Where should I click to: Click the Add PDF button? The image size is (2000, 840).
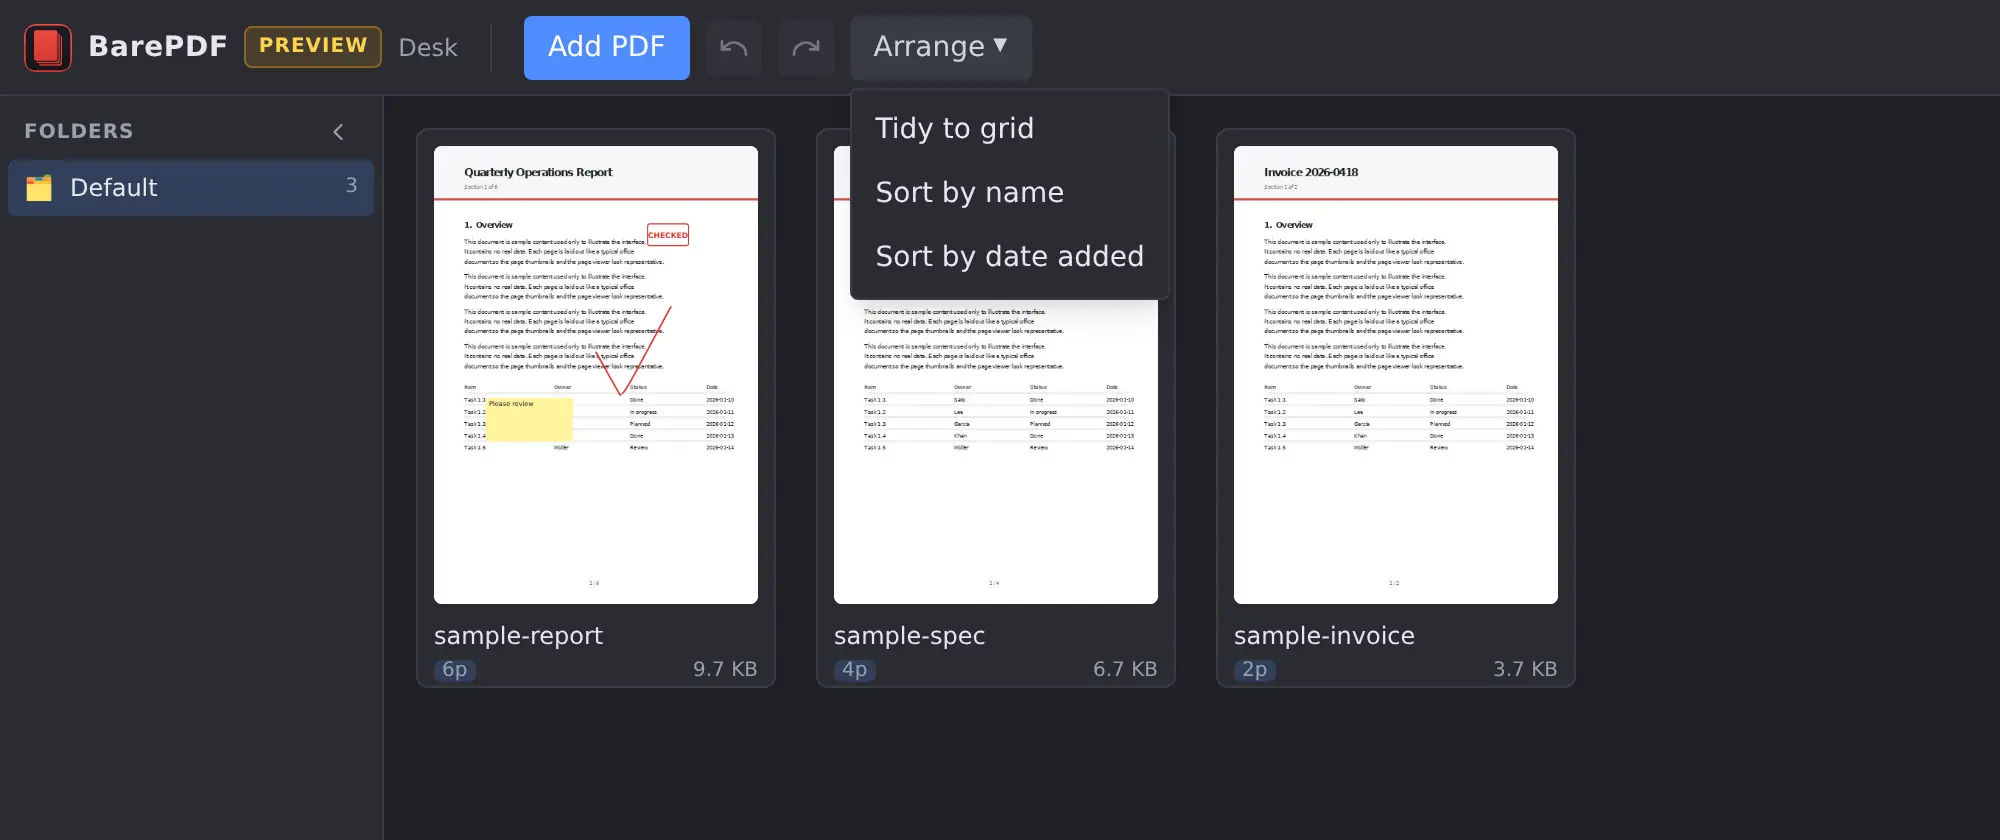(x=606, y=48)
